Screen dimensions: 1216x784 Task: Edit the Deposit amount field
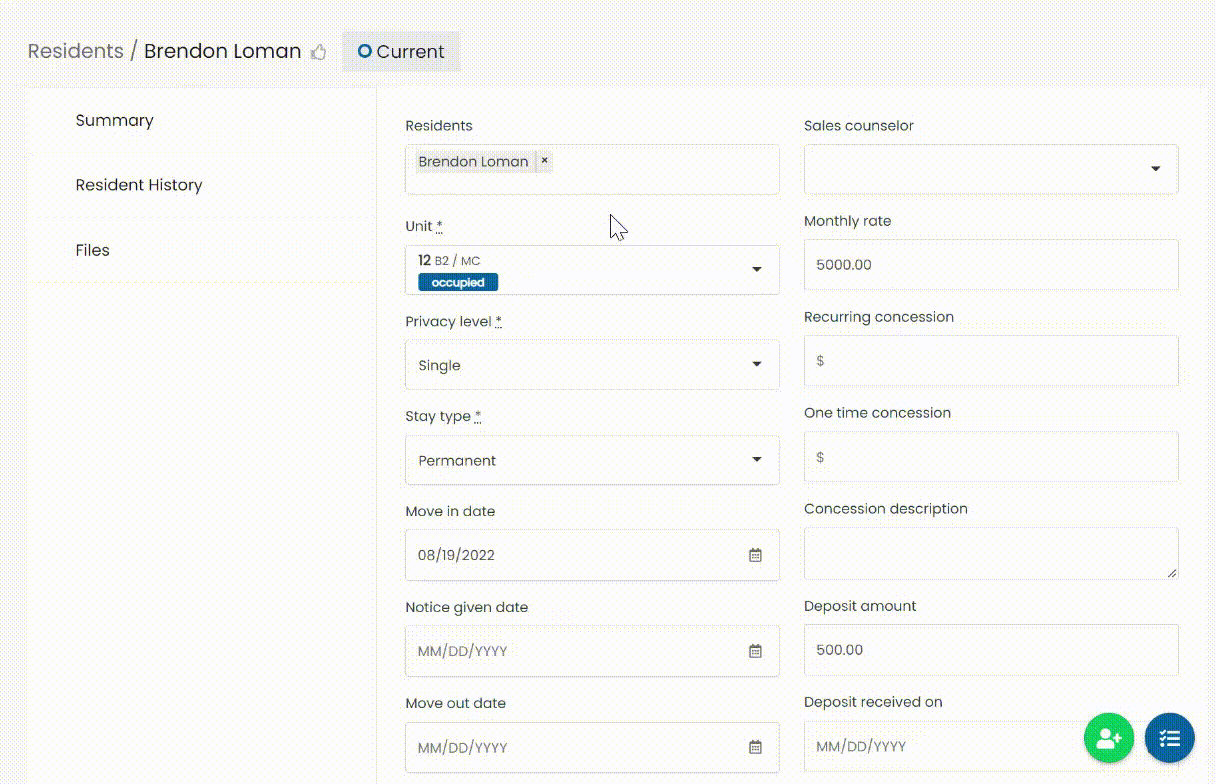tap(991, 650)
